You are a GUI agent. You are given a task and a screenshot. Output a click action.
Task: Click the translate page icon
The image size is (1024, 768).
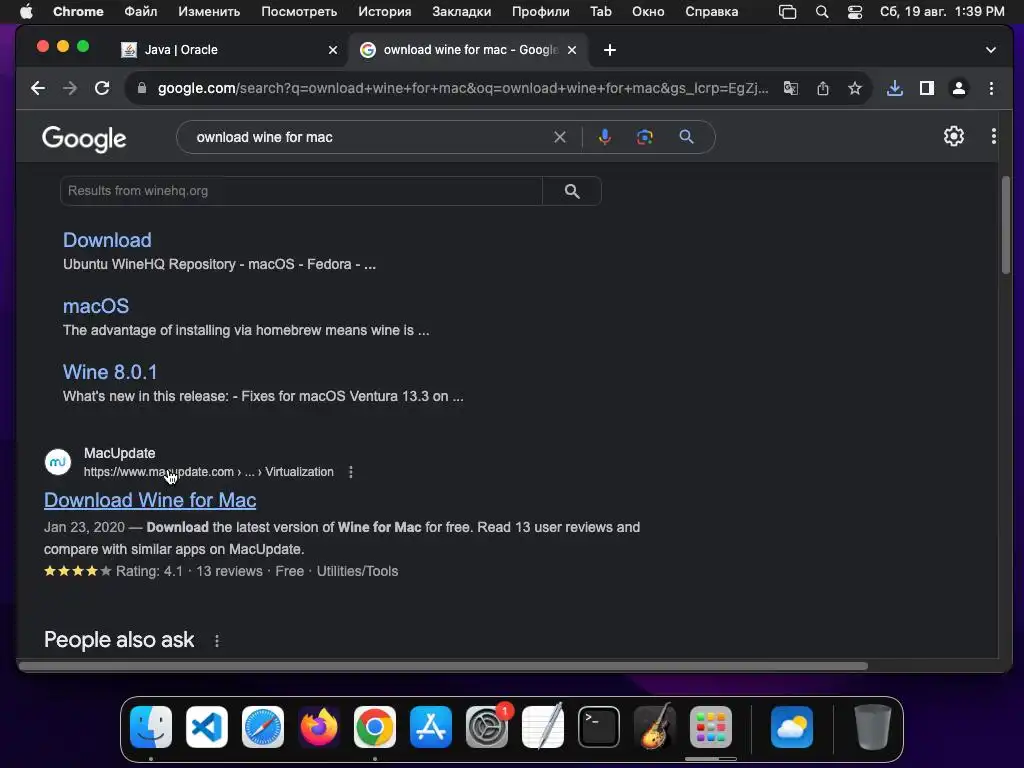click(x=791, y=88)
